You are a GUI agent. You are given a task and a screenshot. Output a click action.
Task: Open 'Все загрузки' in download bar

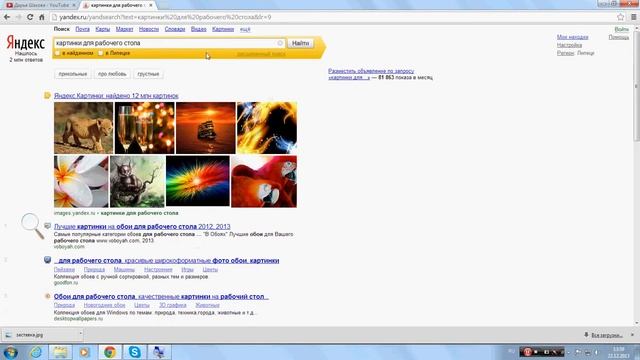pos(607,335)
